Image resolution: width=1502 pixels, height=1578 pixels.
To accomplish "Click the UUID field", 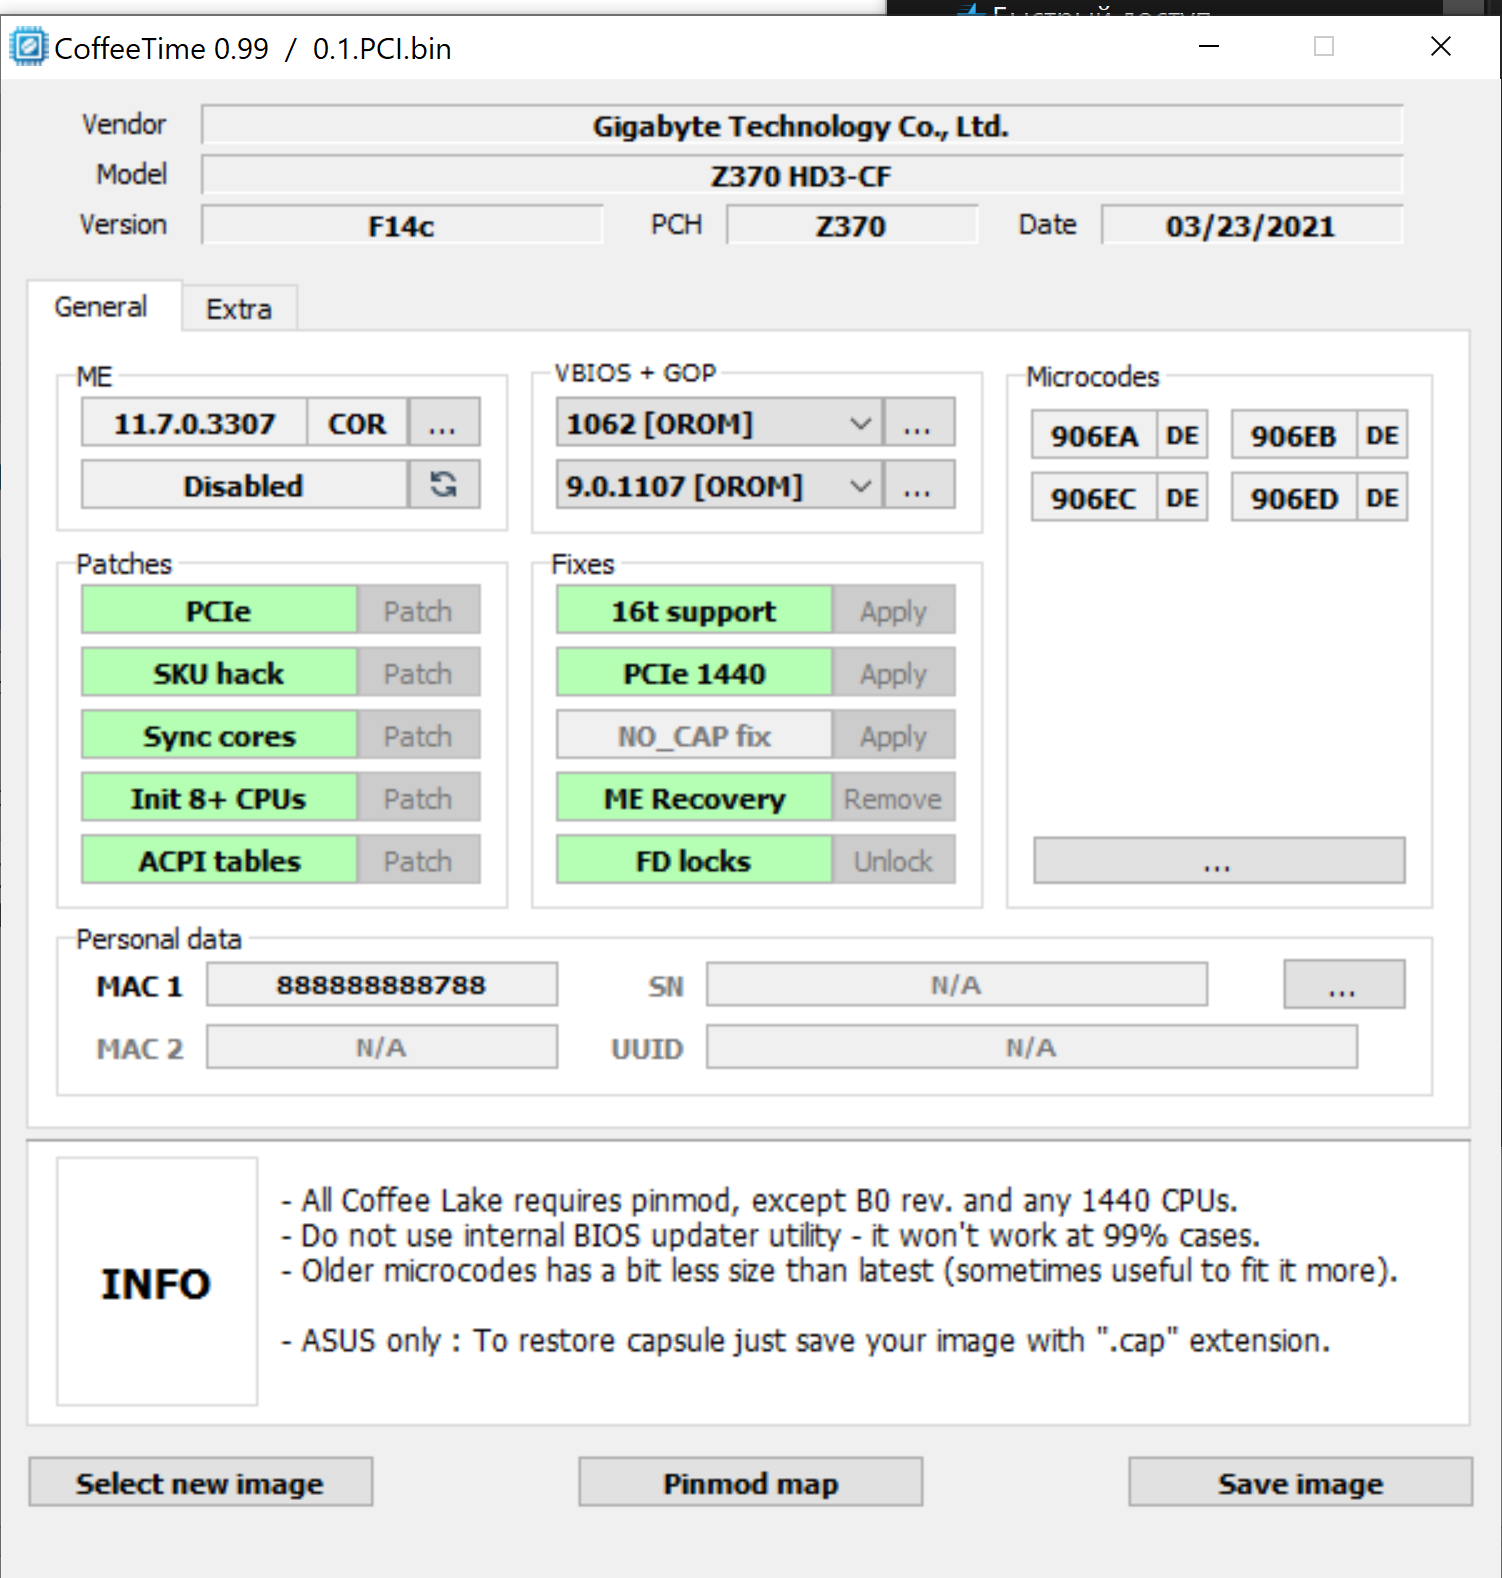I will coord(1032,1047).
